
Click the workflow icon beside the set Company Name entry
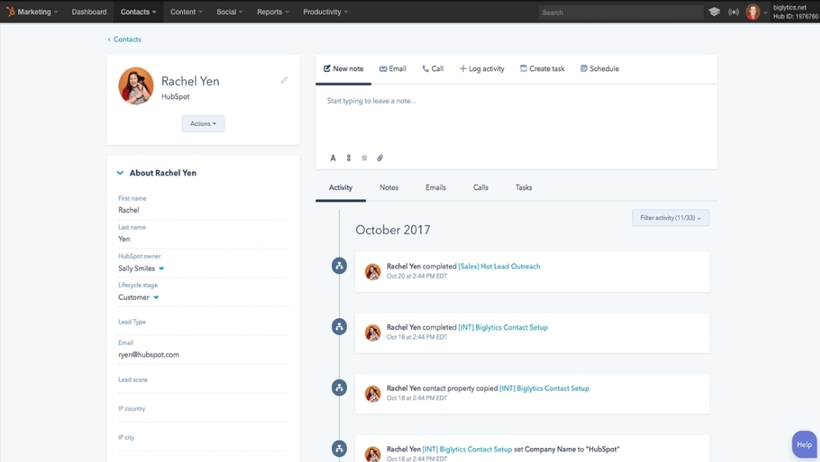[339, 449]
